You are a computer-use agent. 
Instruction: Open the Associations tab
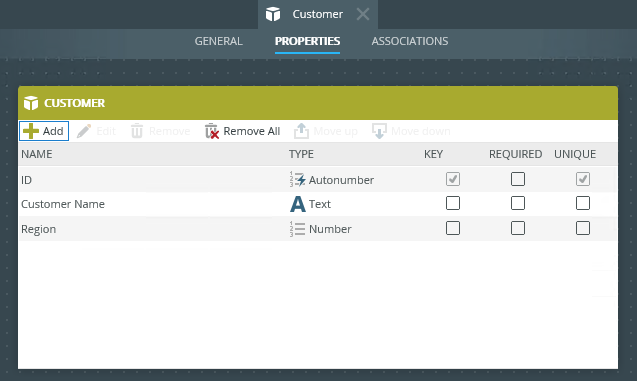click(x=410, y=41)
